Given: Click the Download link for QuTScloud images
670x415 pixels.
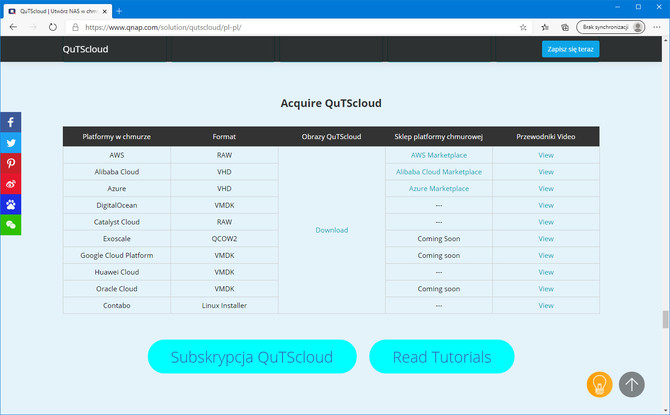Looking at the screenshot, I should [332, 230].
